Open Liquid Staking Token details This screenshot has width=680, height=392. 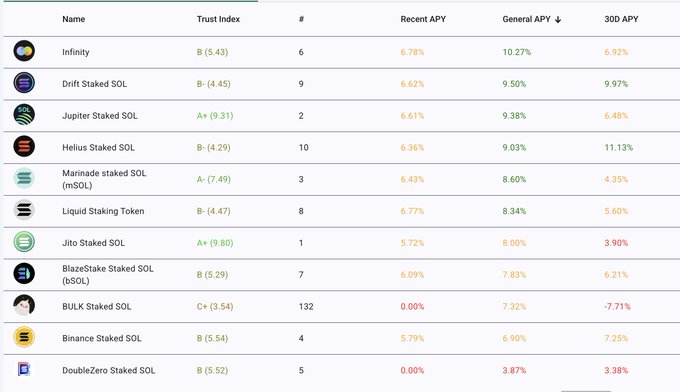(103, 211)
